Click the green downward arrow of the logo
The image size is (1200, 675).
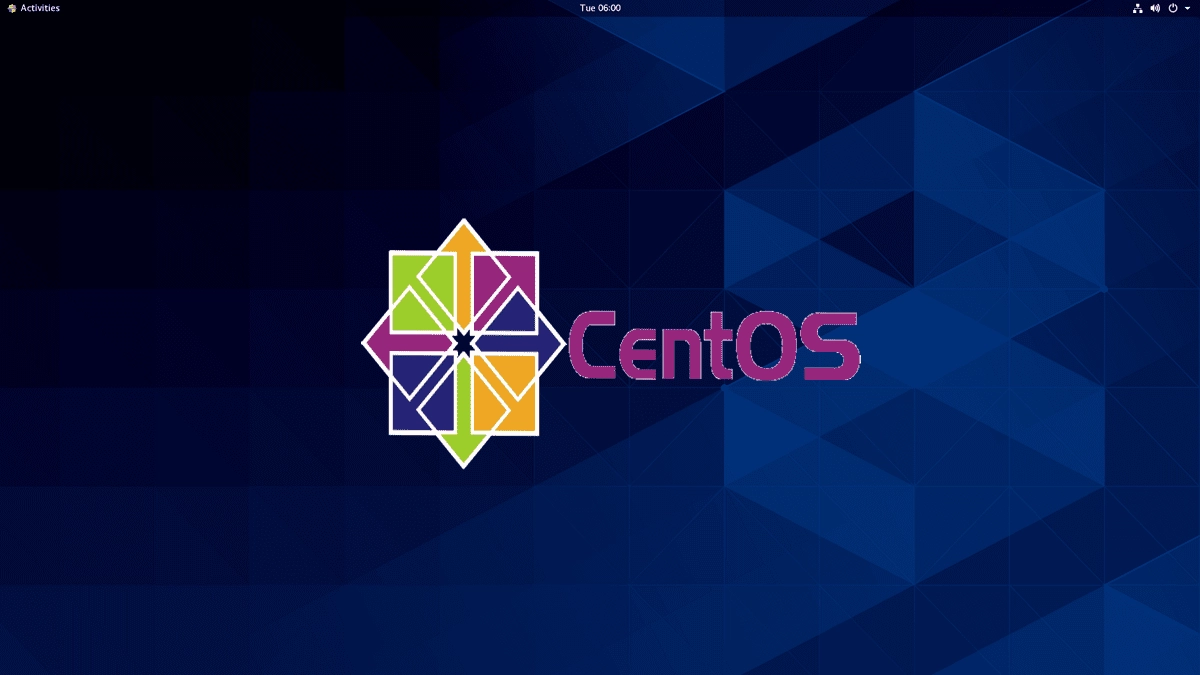pos(463,440)
